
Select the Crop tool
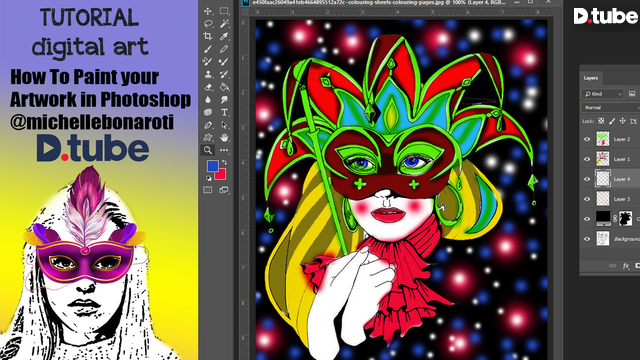pyautogui.click(x=208, y=36)
